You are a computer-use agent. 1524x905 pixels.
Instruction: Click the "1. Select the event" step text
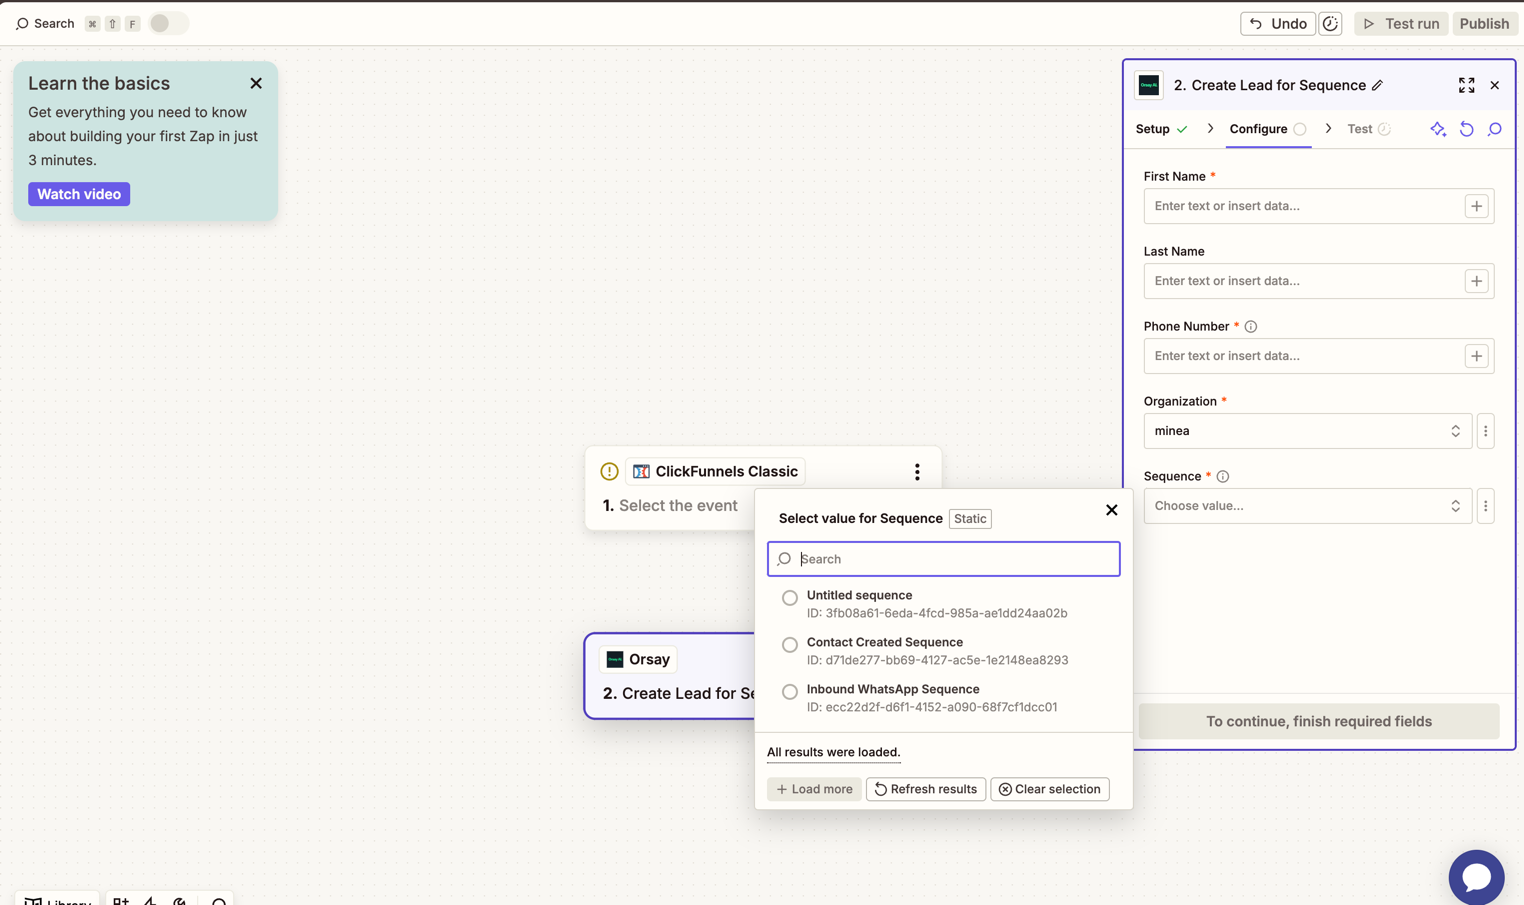click(x=670, y=505)
